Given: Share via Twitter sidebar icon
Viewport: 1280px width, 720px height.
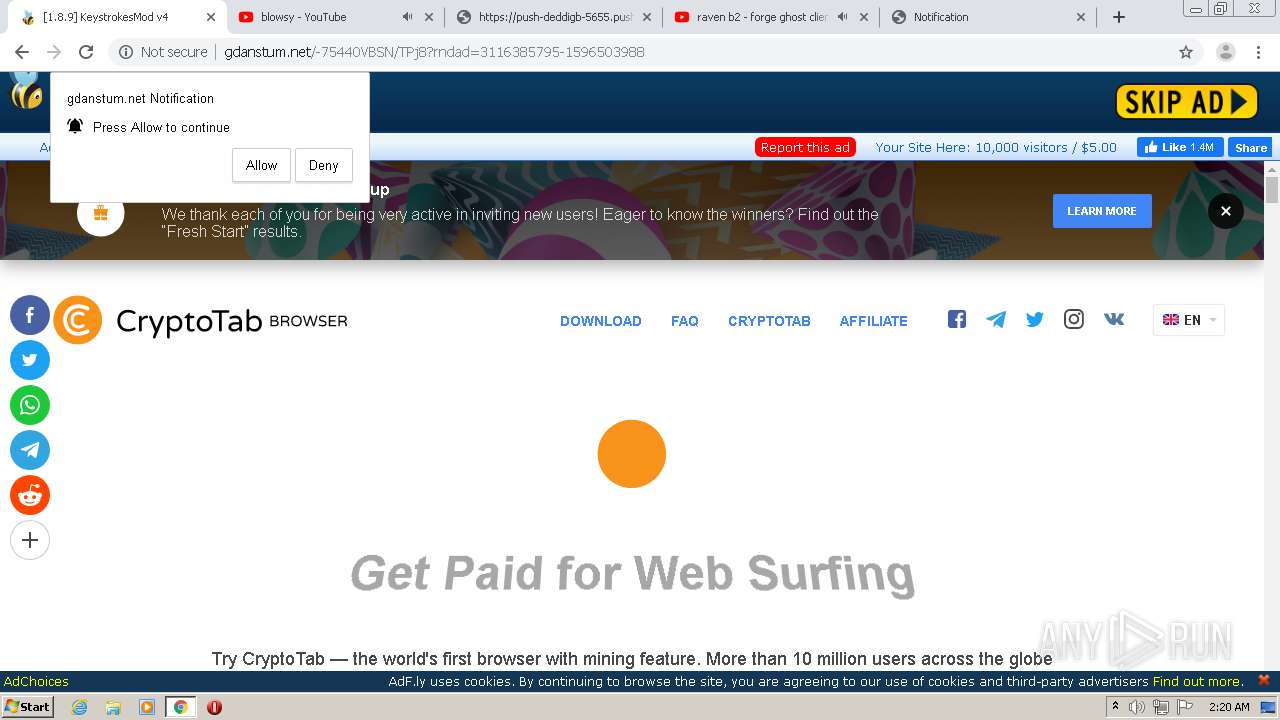Looking at the screenshot, I should [30, 360].
